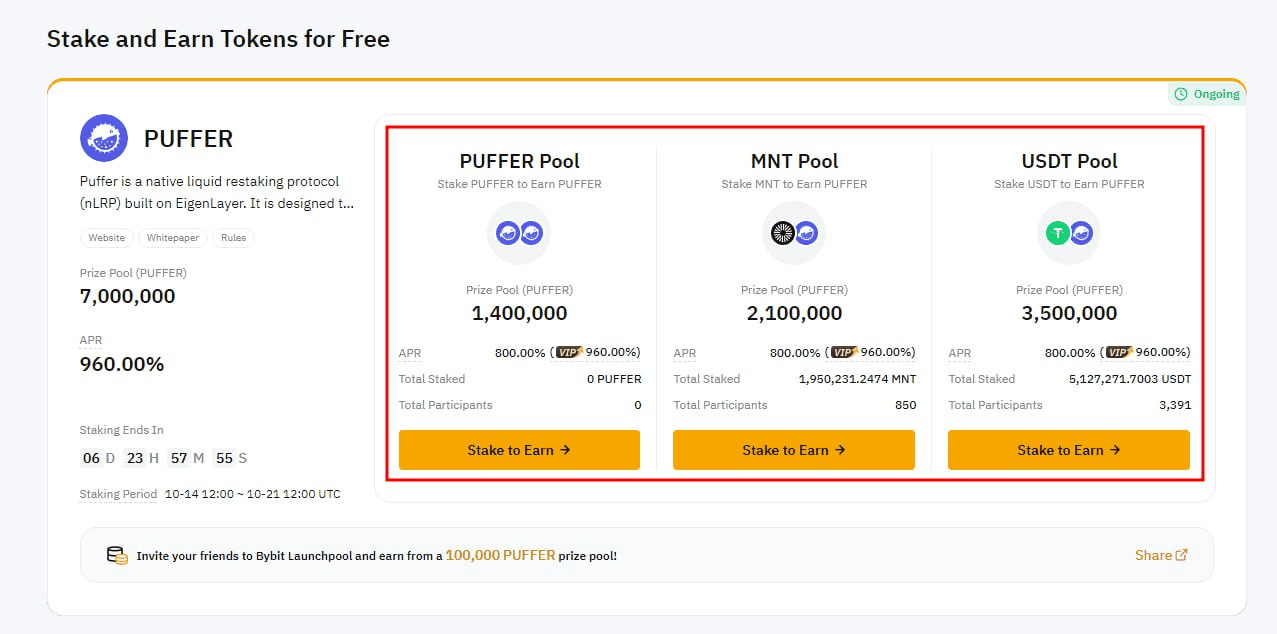Screen dimensions: 1277x634
Task: Click the Share link in invite banner
Action: [1161, 555]
